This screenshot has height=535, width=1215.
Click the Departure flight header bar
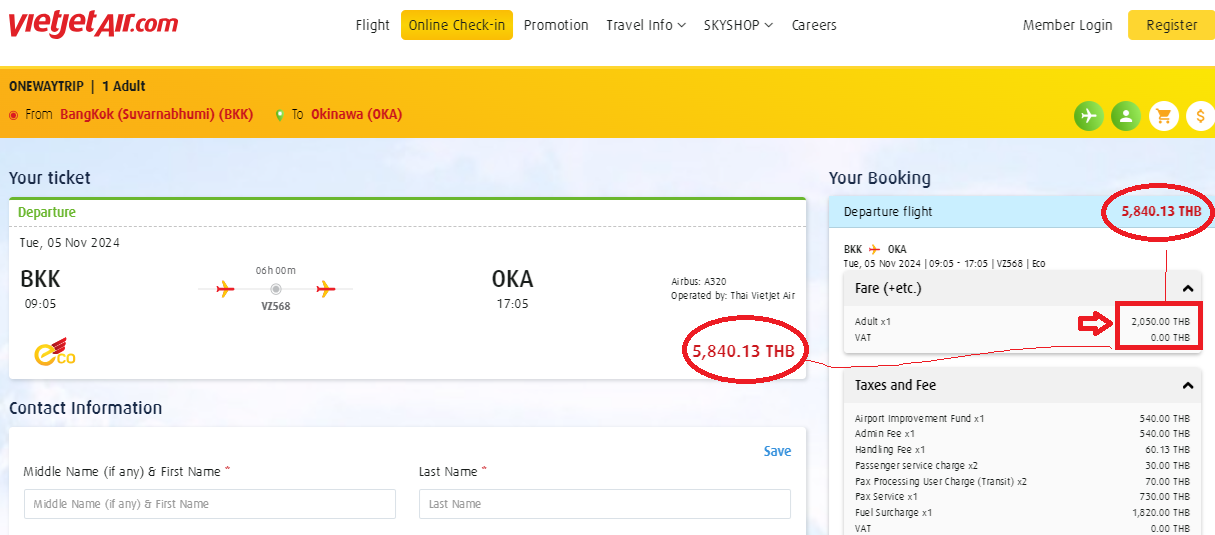tap(1022, 211)
